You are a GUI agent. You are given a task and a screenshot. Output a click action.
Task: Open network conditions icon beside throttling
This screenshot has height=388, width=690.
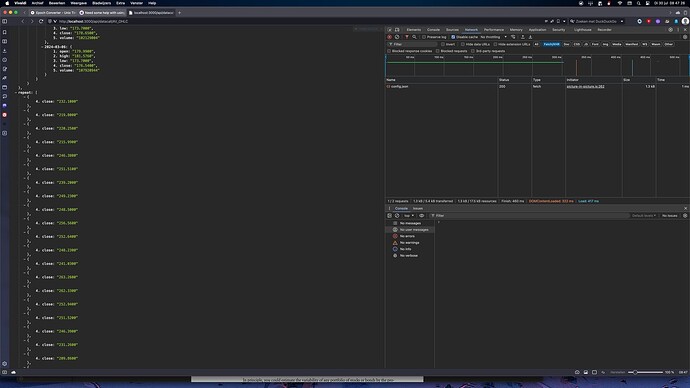pyautogui.click(x=513, y=37)
